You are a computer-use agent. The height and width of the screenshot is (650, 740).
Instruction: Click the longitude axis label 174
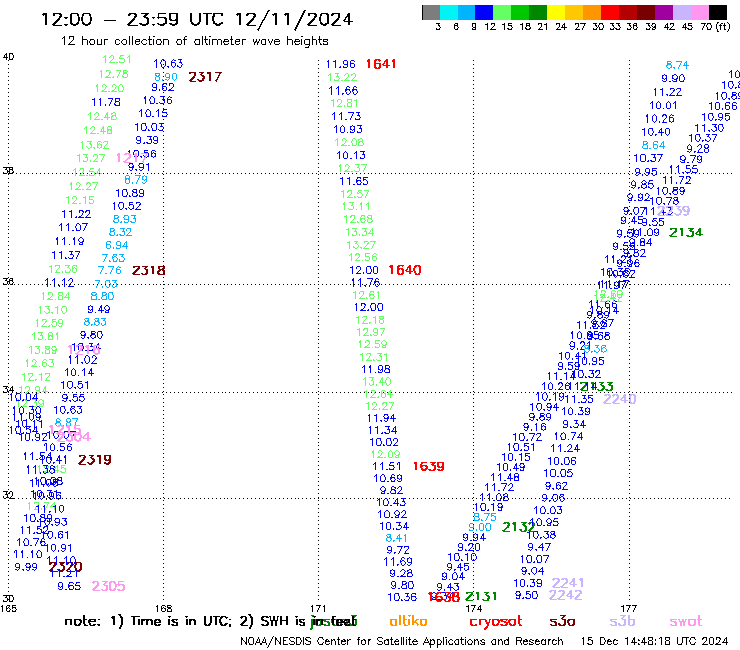coord(473,608)
